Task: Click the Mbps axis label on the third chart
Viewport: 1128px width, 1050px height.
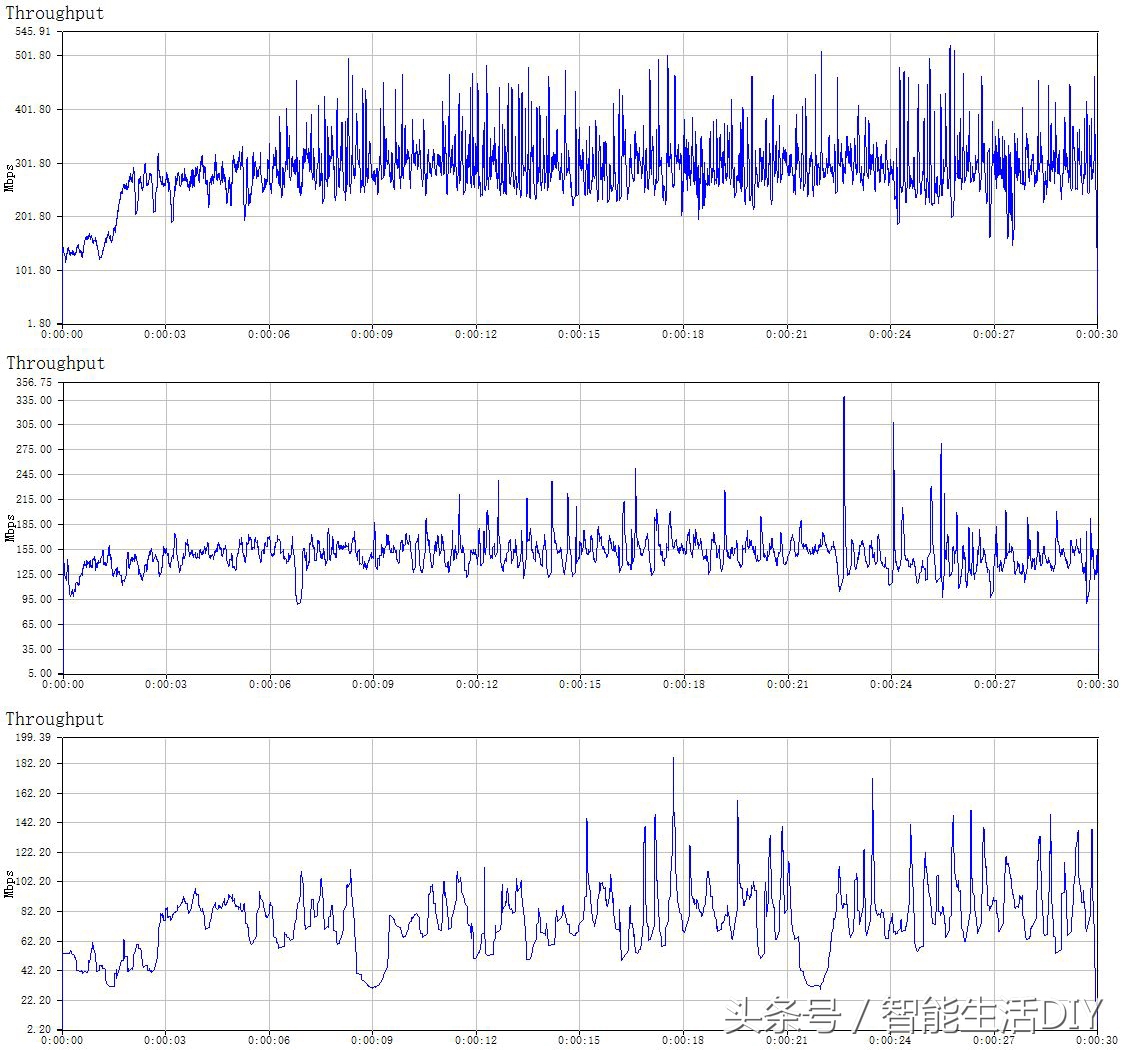Action: [9, 884]
